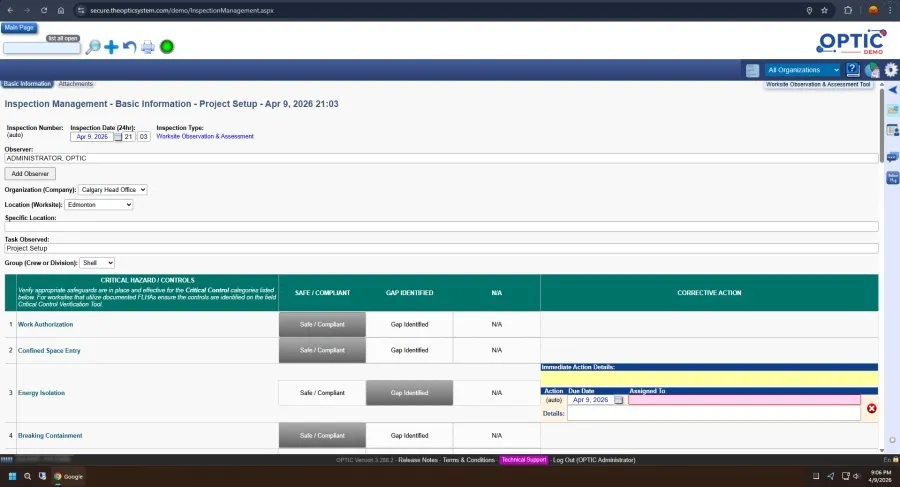Click the printer icon

point(148,47)
